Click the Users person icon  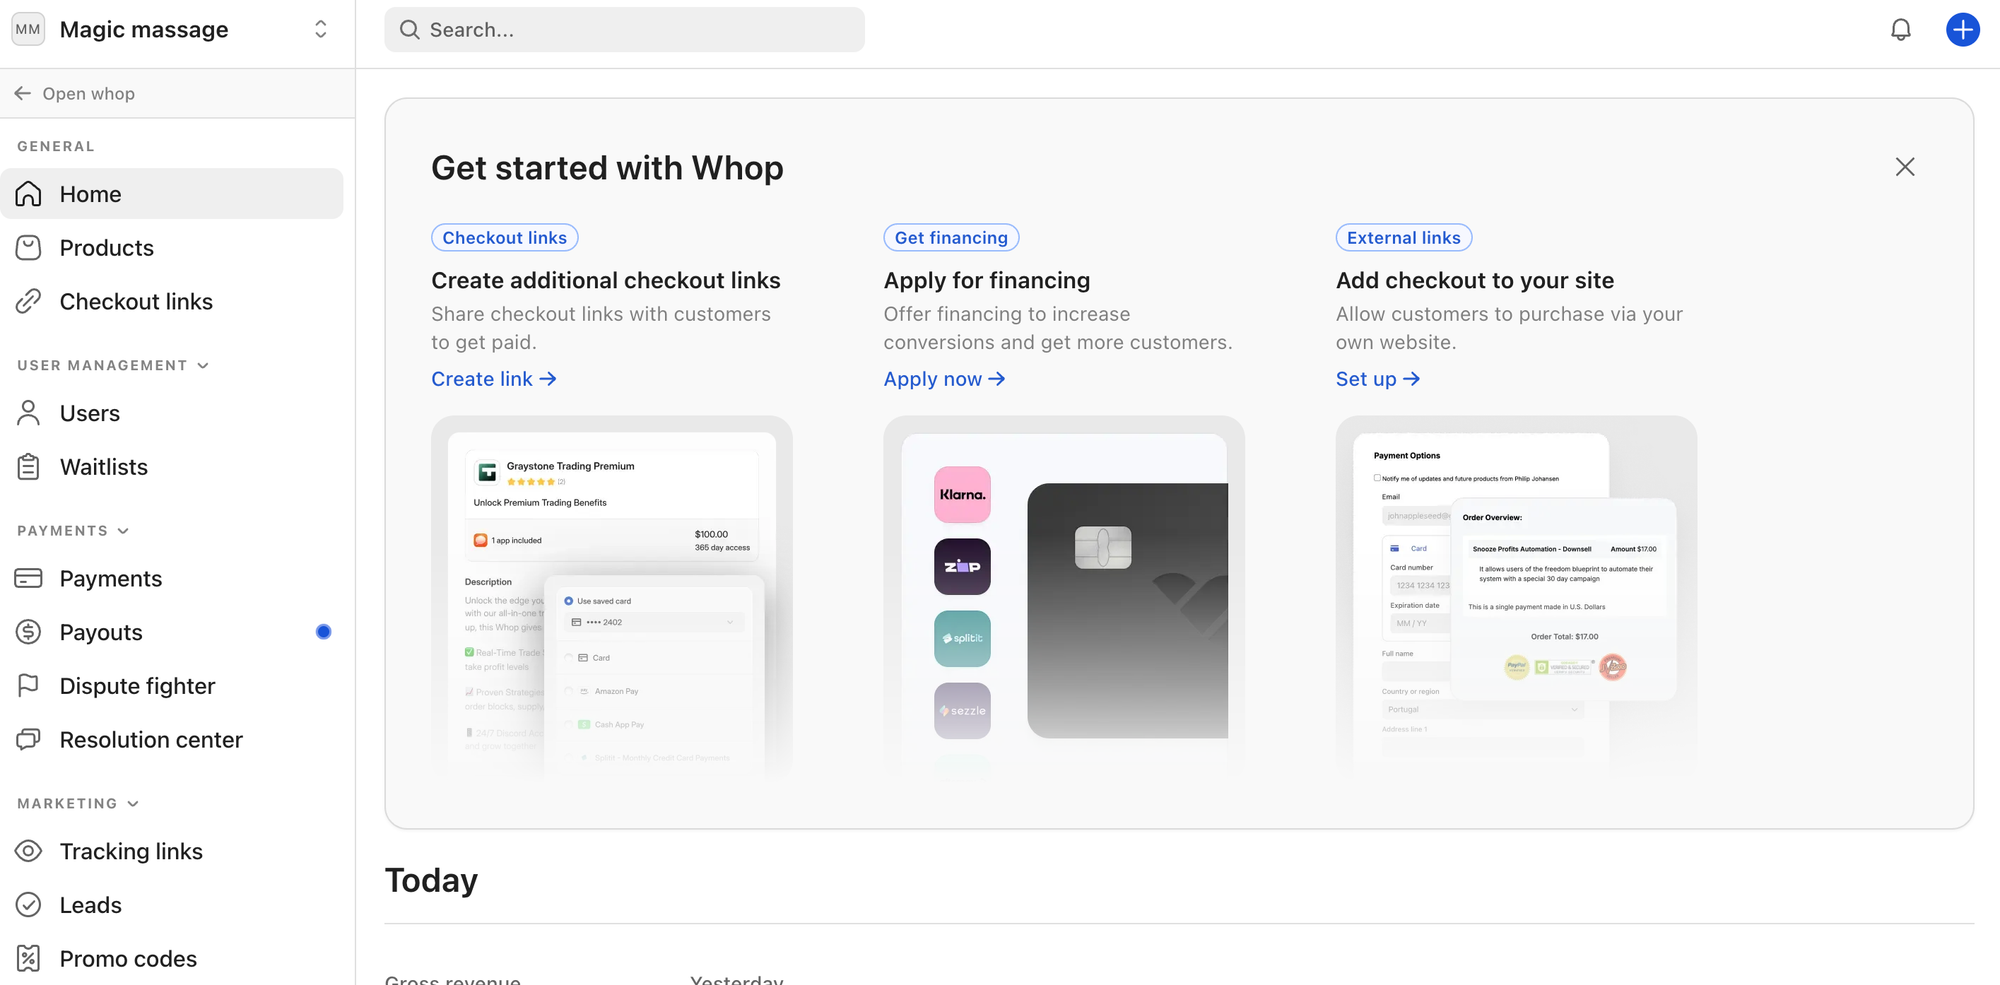coord(29,413)
